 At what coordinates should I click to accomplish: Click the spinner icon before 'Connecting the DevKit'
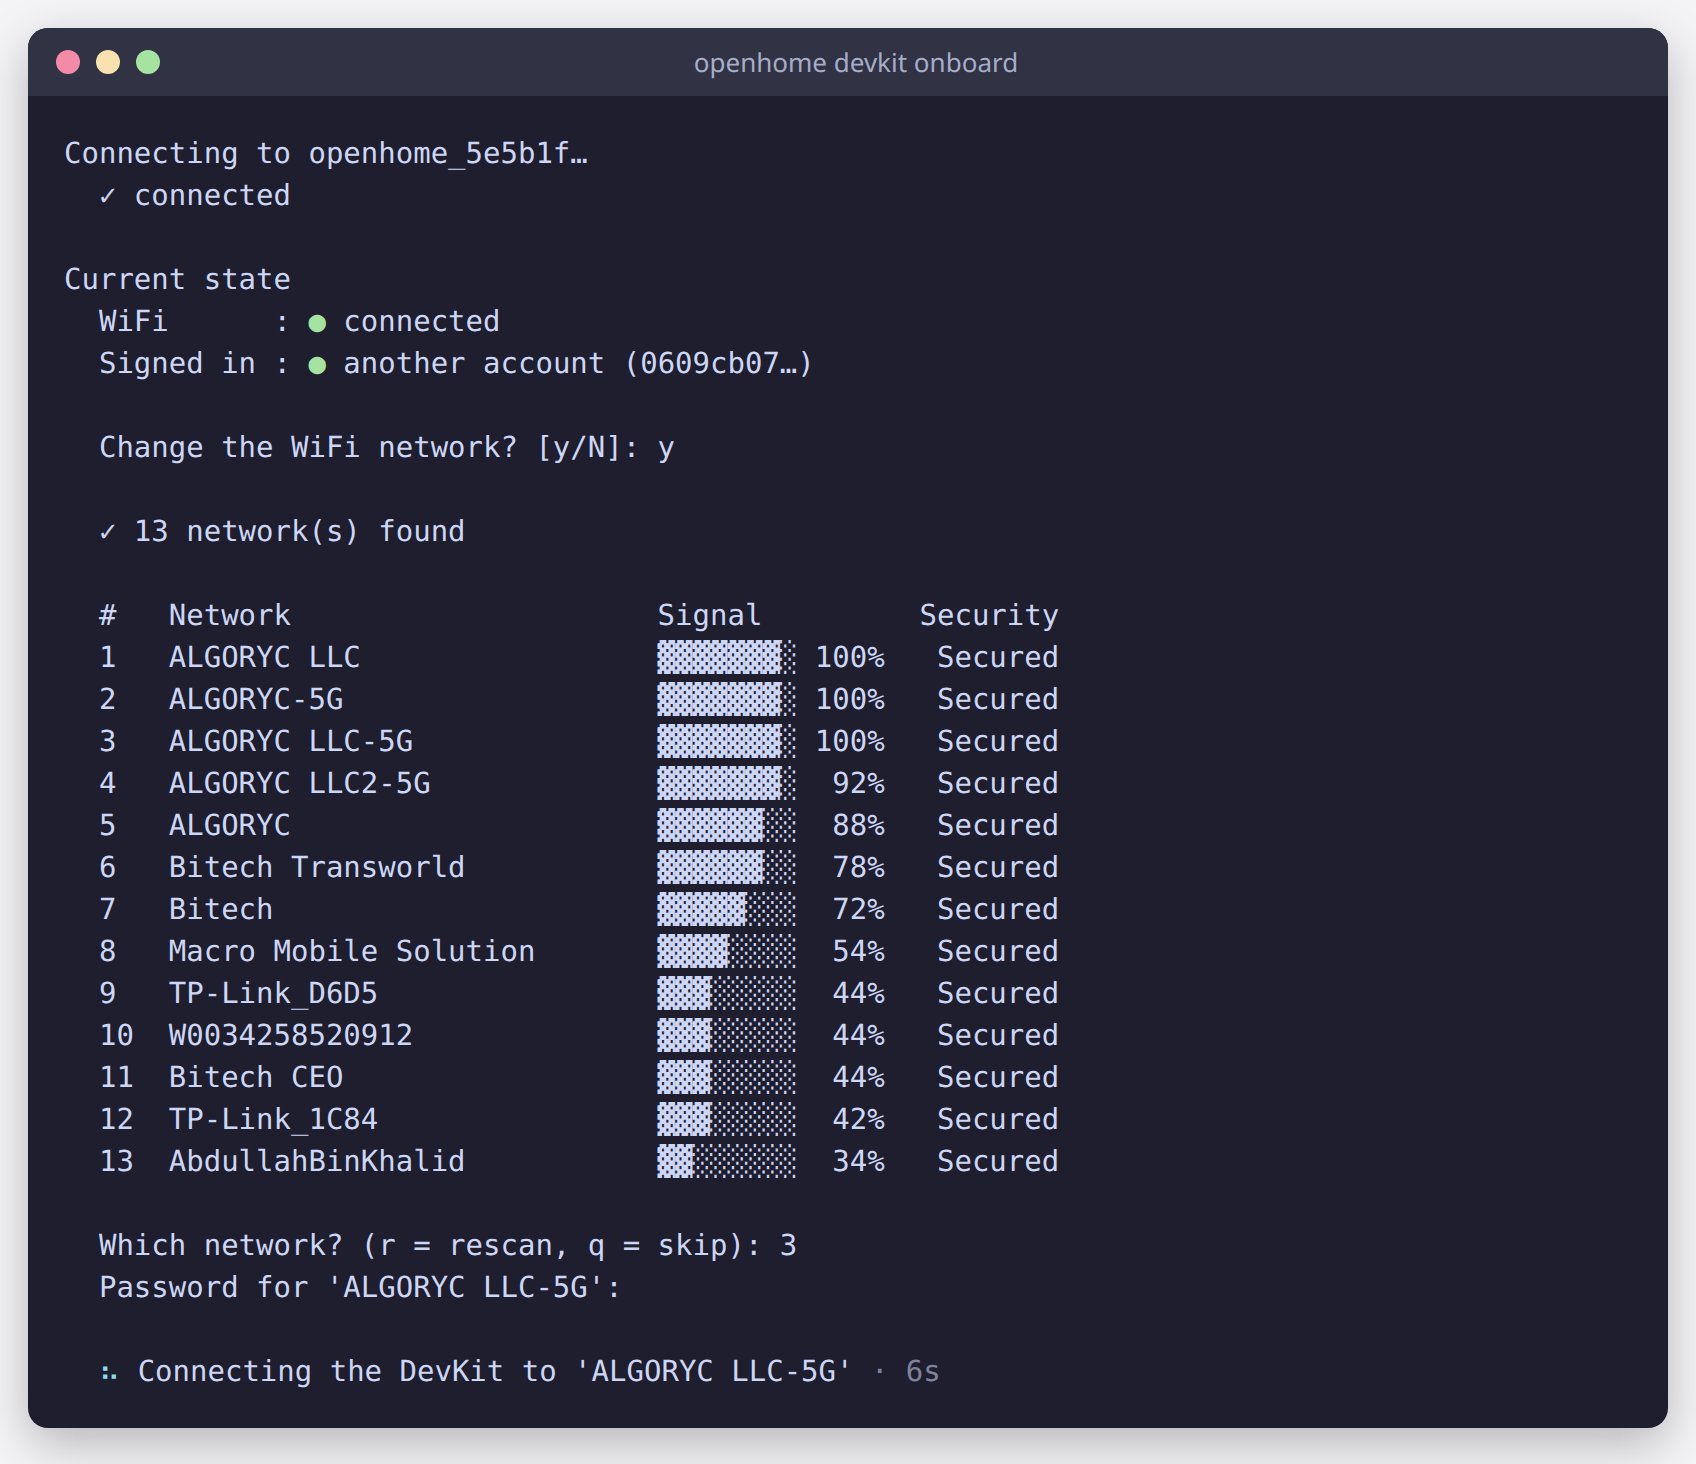coord(109,1373)
